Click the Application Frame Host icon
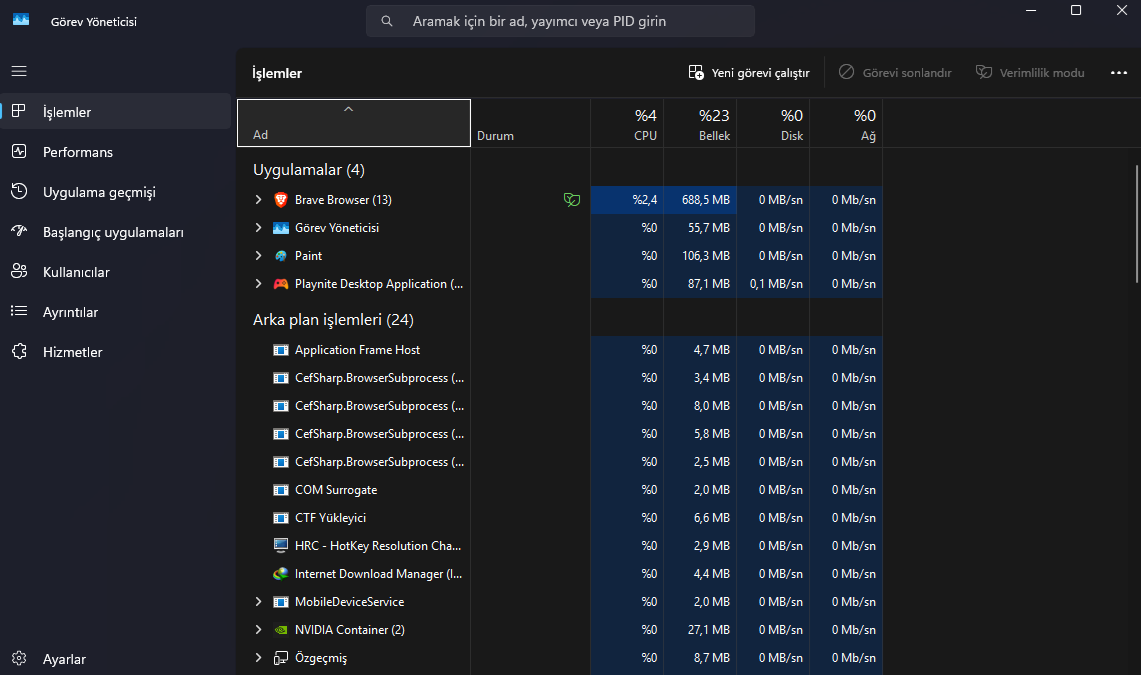This screenshot has width=1141, height=675. click(x=281, y=350)
